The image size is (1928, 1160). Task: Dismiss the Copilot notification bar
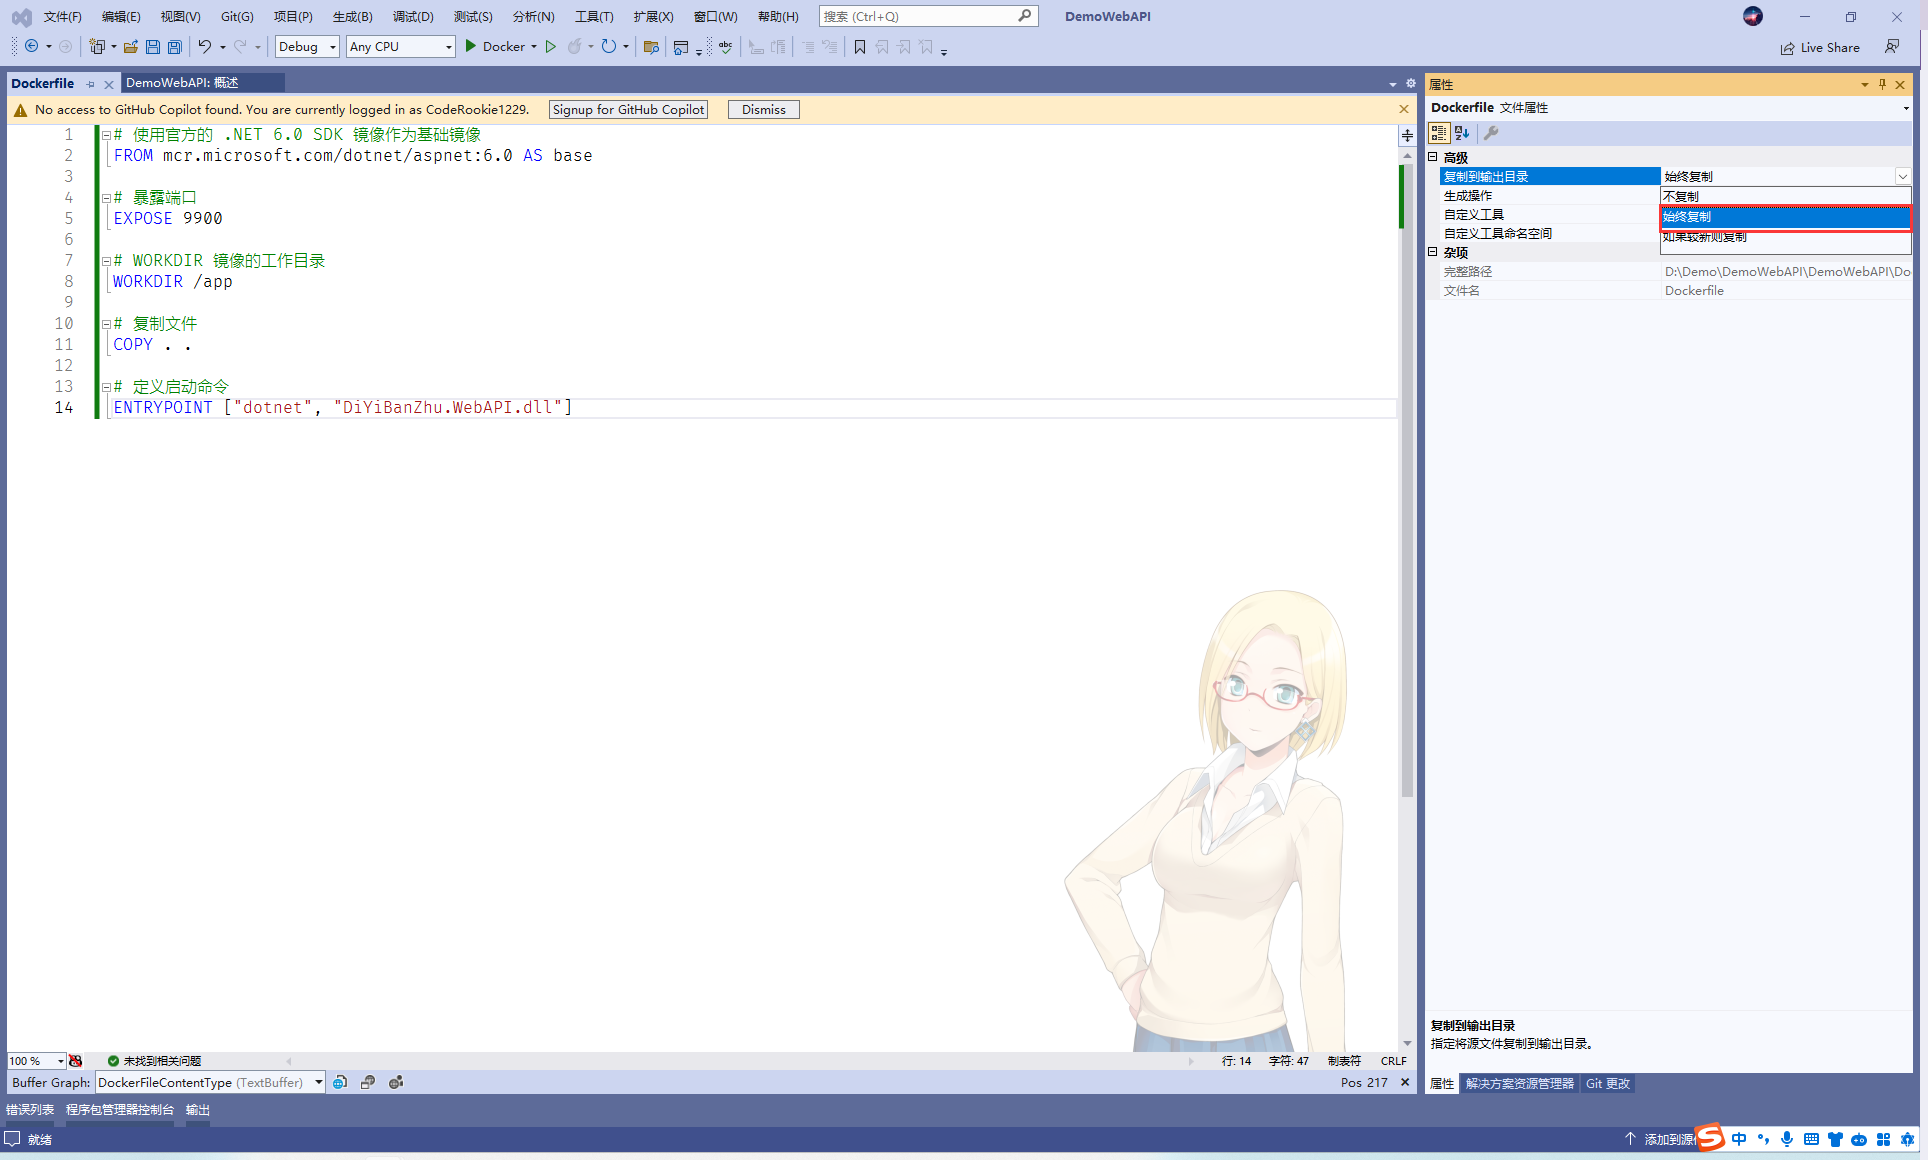[763, 110]
